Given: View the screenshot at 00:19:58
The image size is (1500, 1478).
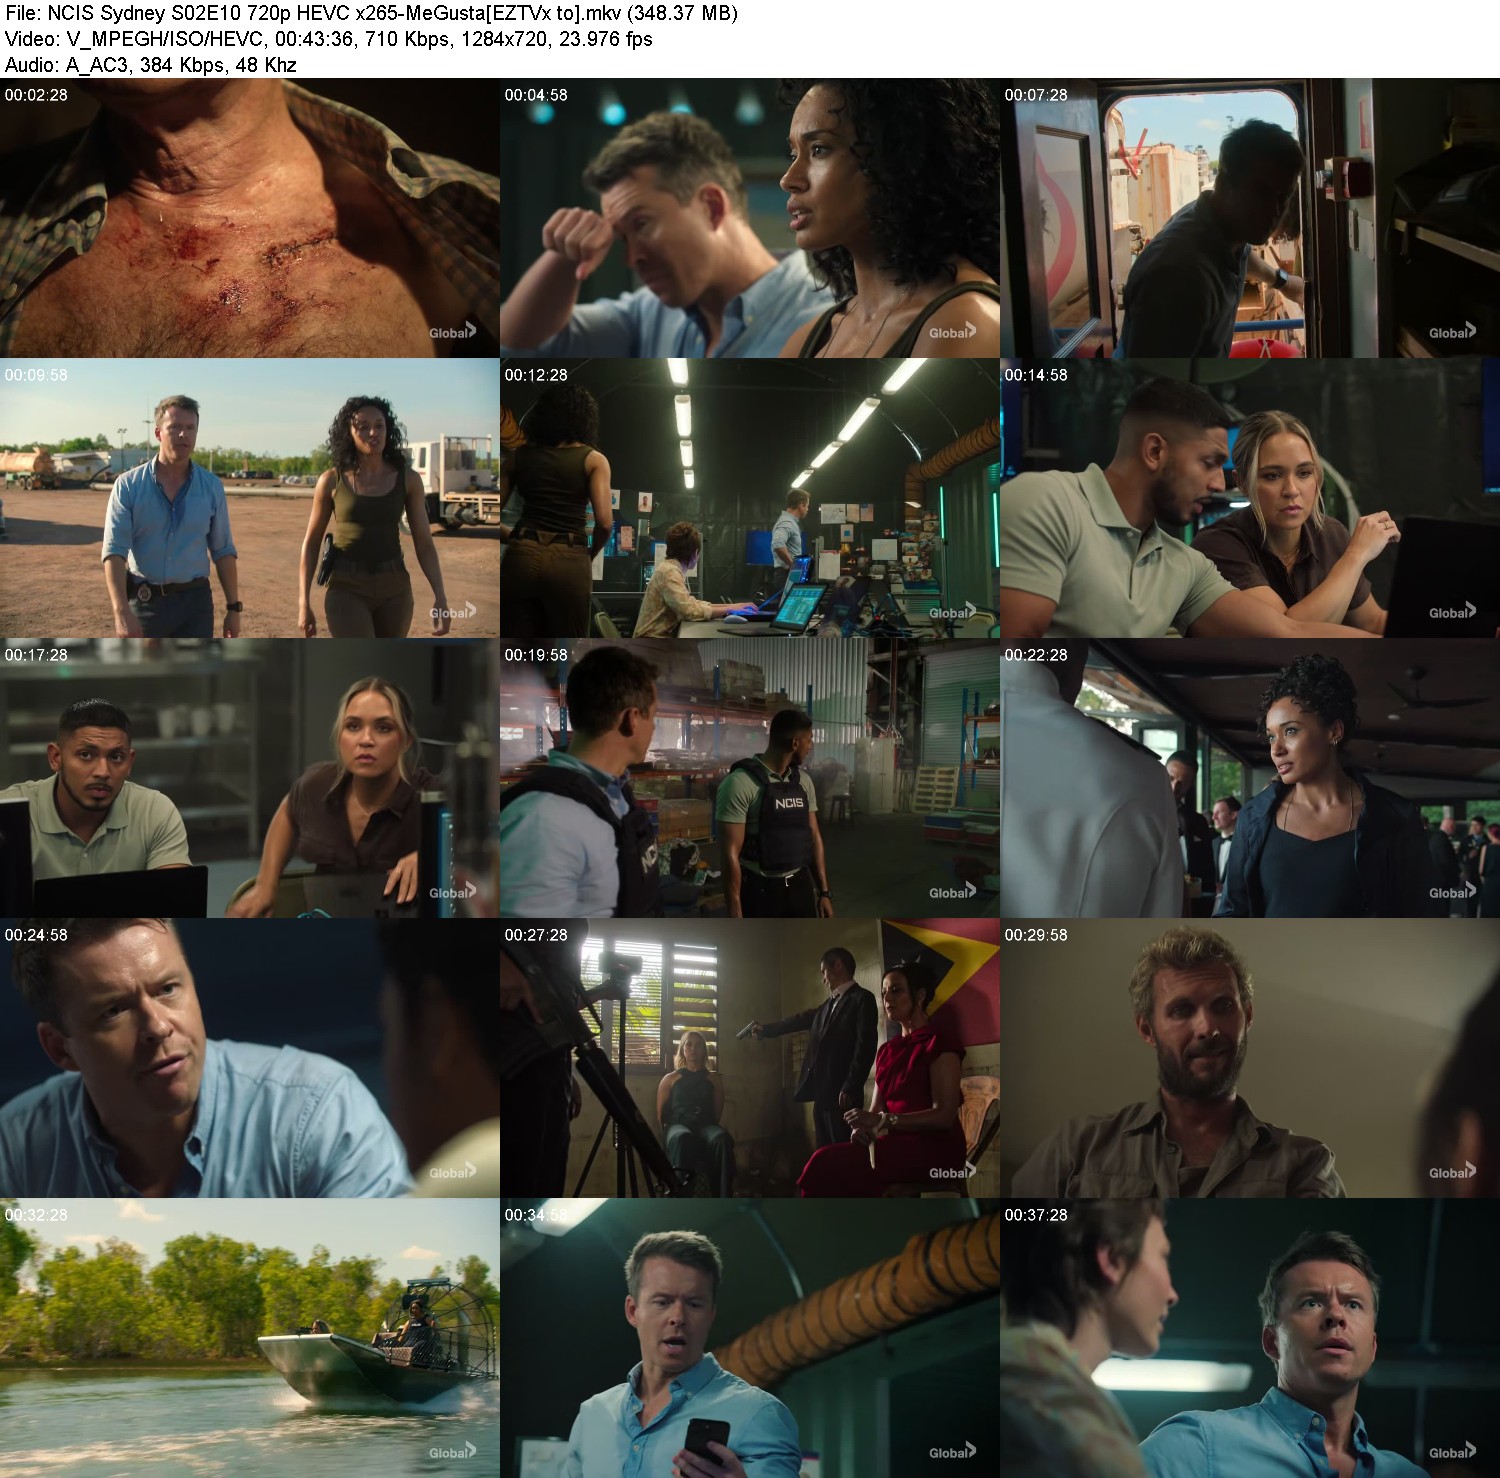Looking at the screenshot, I should tap(749, 778).
